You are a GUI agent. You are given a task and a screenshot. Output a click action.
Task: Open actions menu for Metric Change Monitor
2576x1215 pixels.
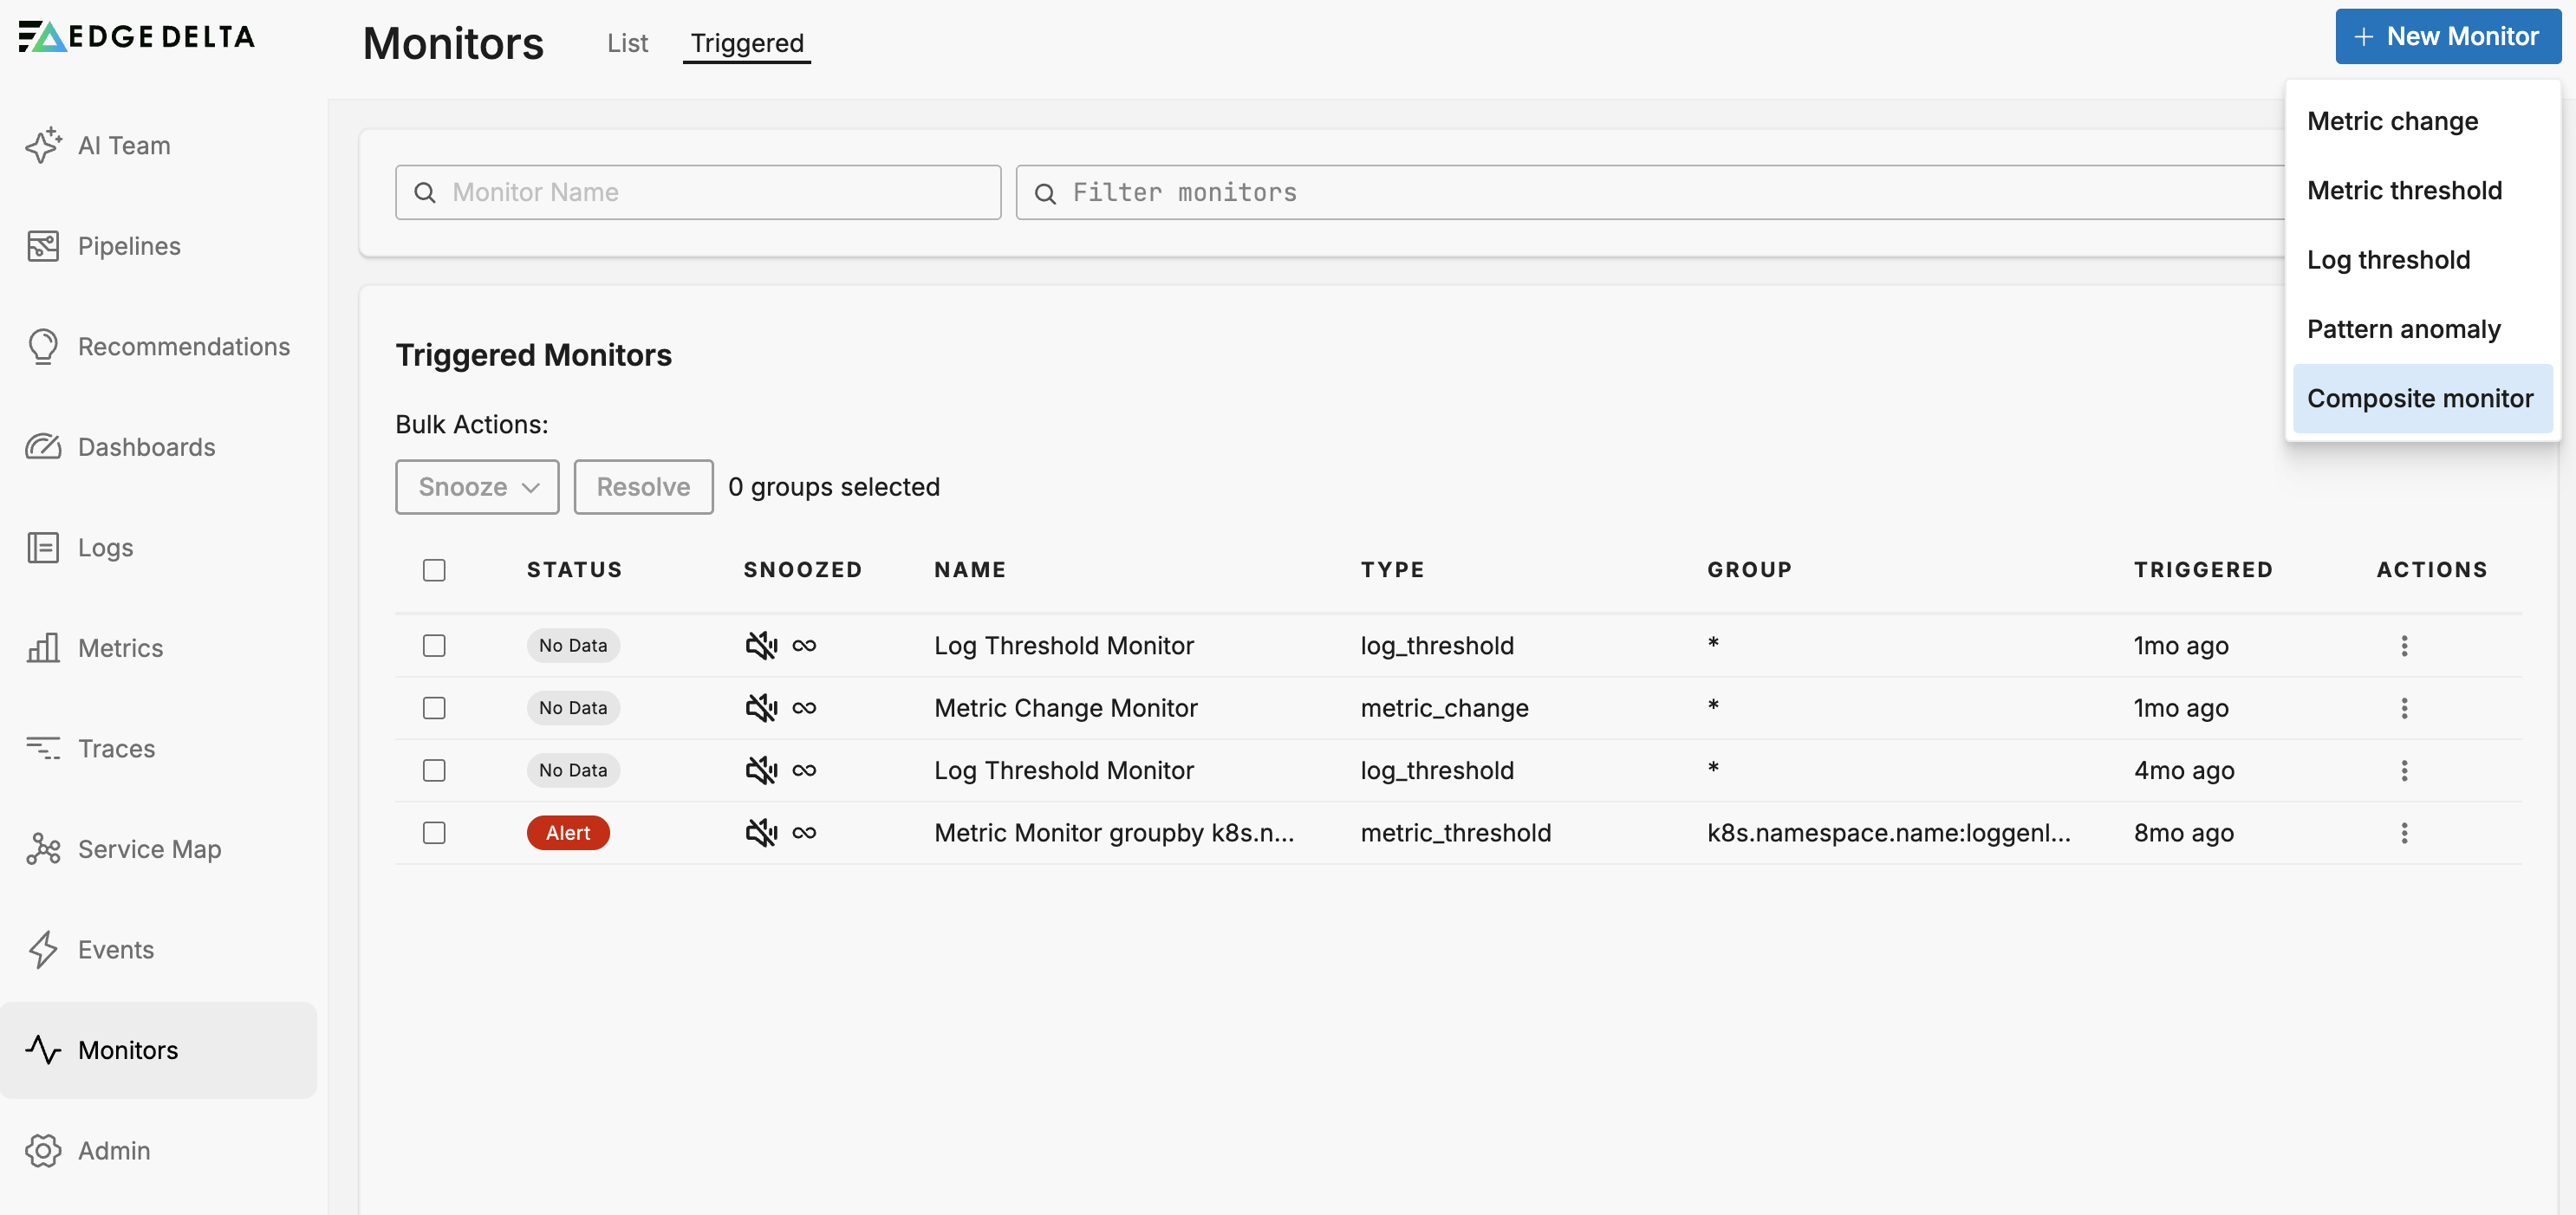pyautogui.click(x=2404, y=708)
